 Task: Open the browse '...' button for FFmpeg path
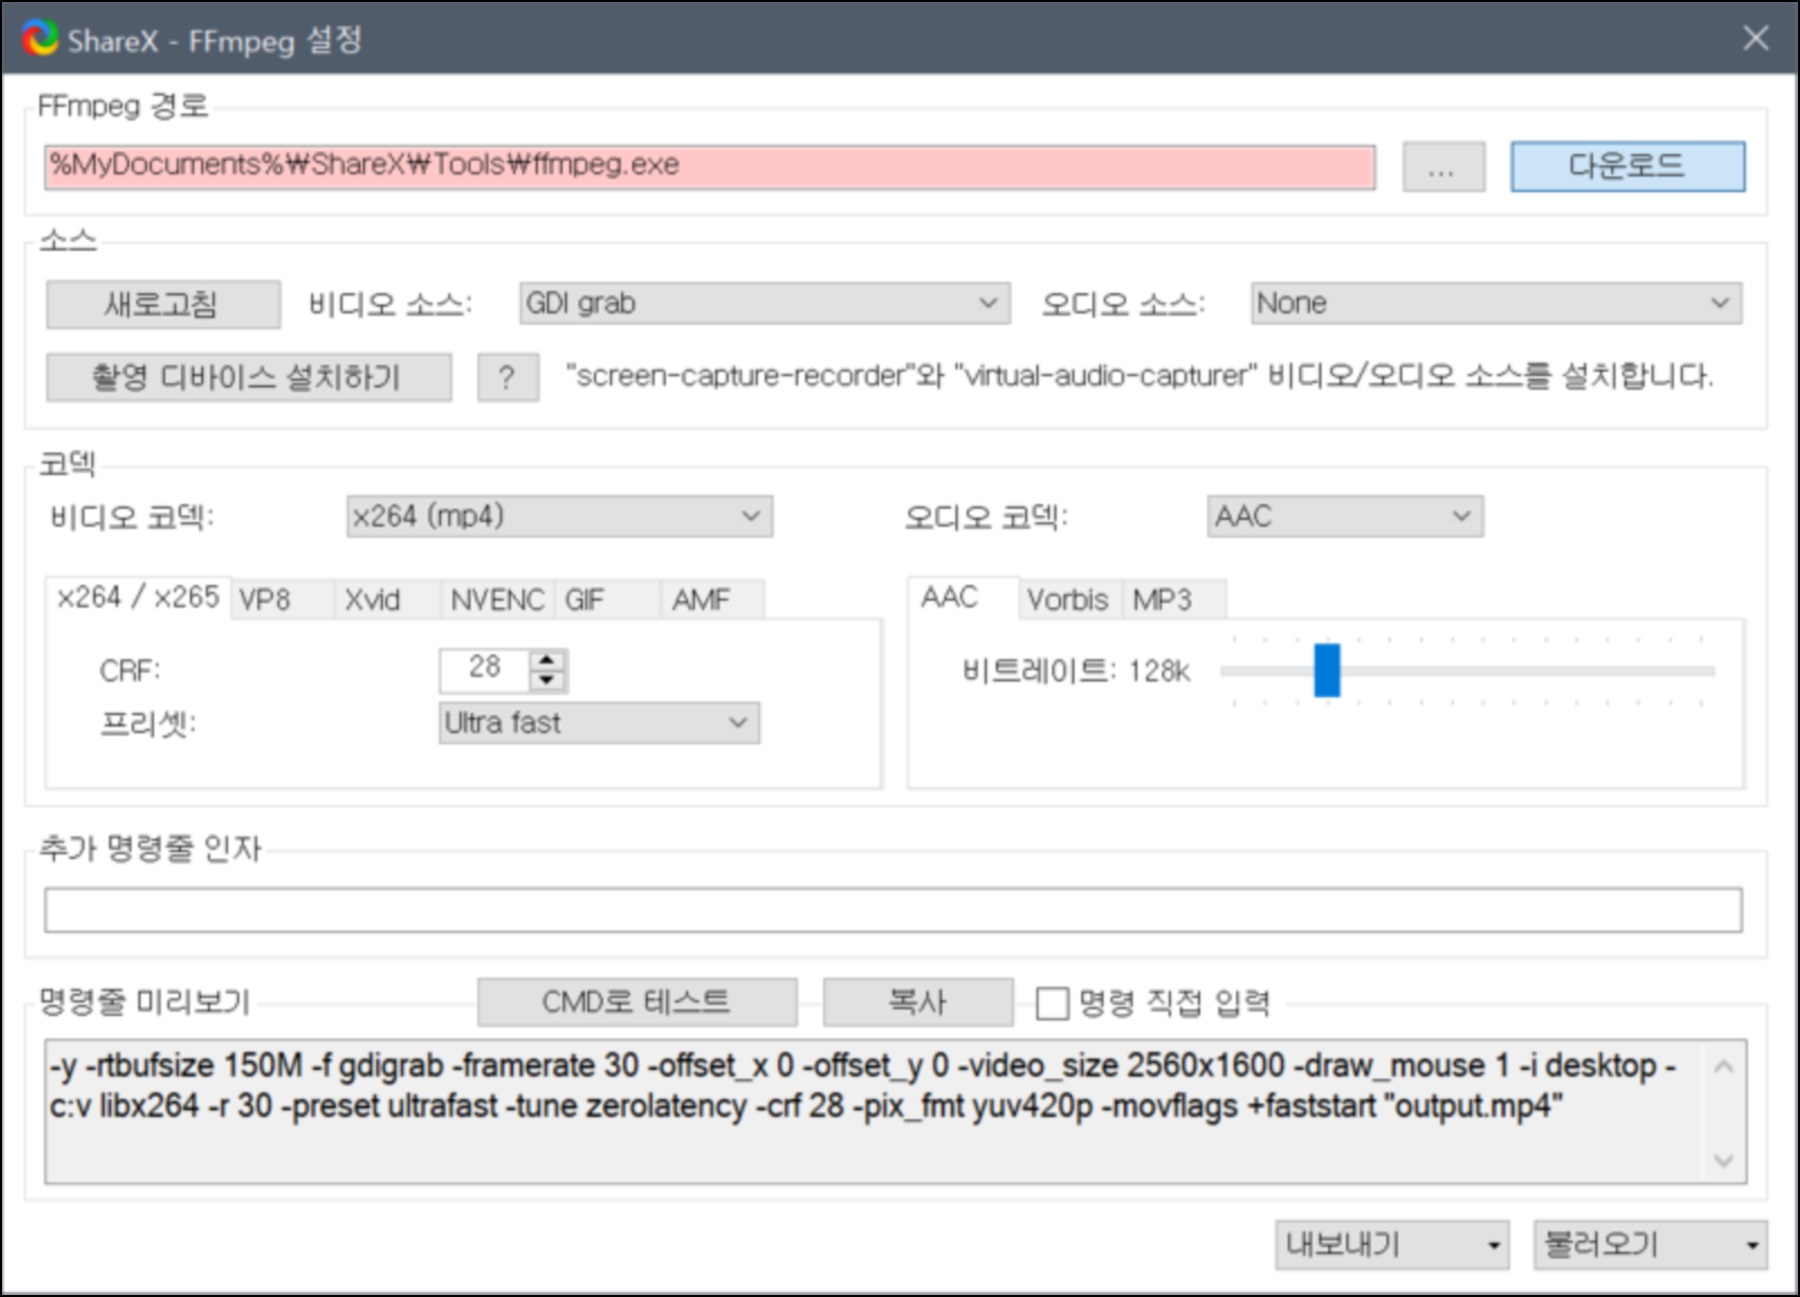(x=1443, y=166)
